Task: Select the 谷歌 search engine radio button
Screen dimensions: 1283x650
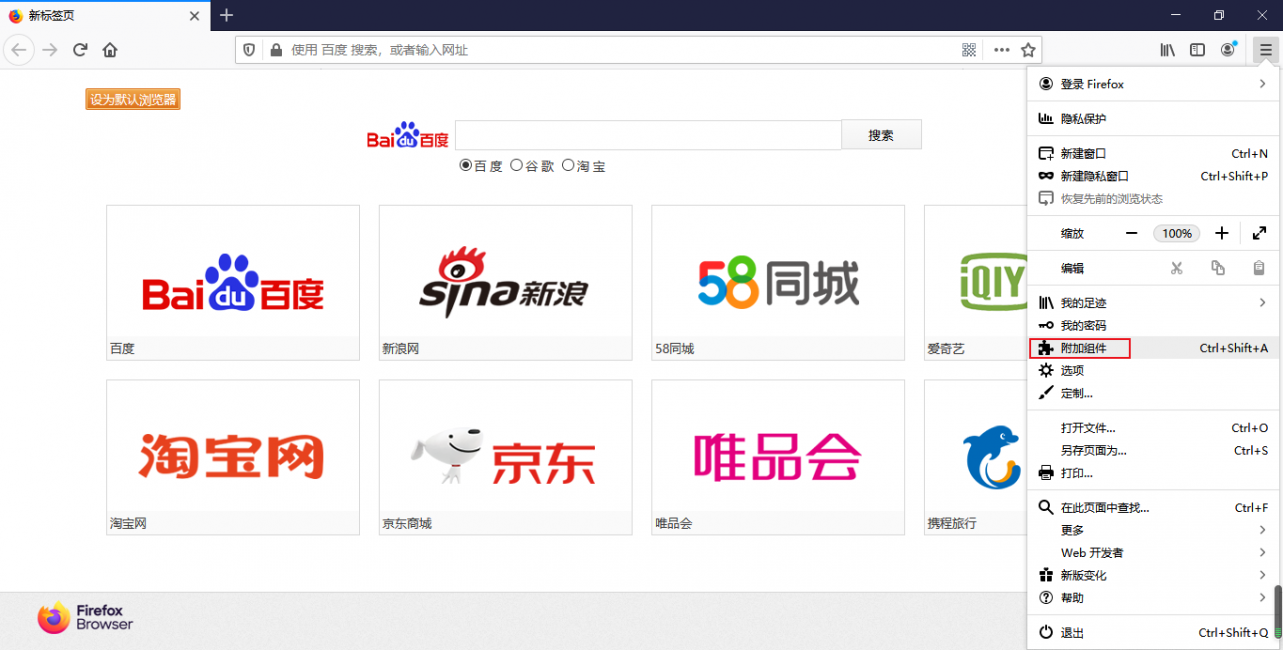Action: 516,165
